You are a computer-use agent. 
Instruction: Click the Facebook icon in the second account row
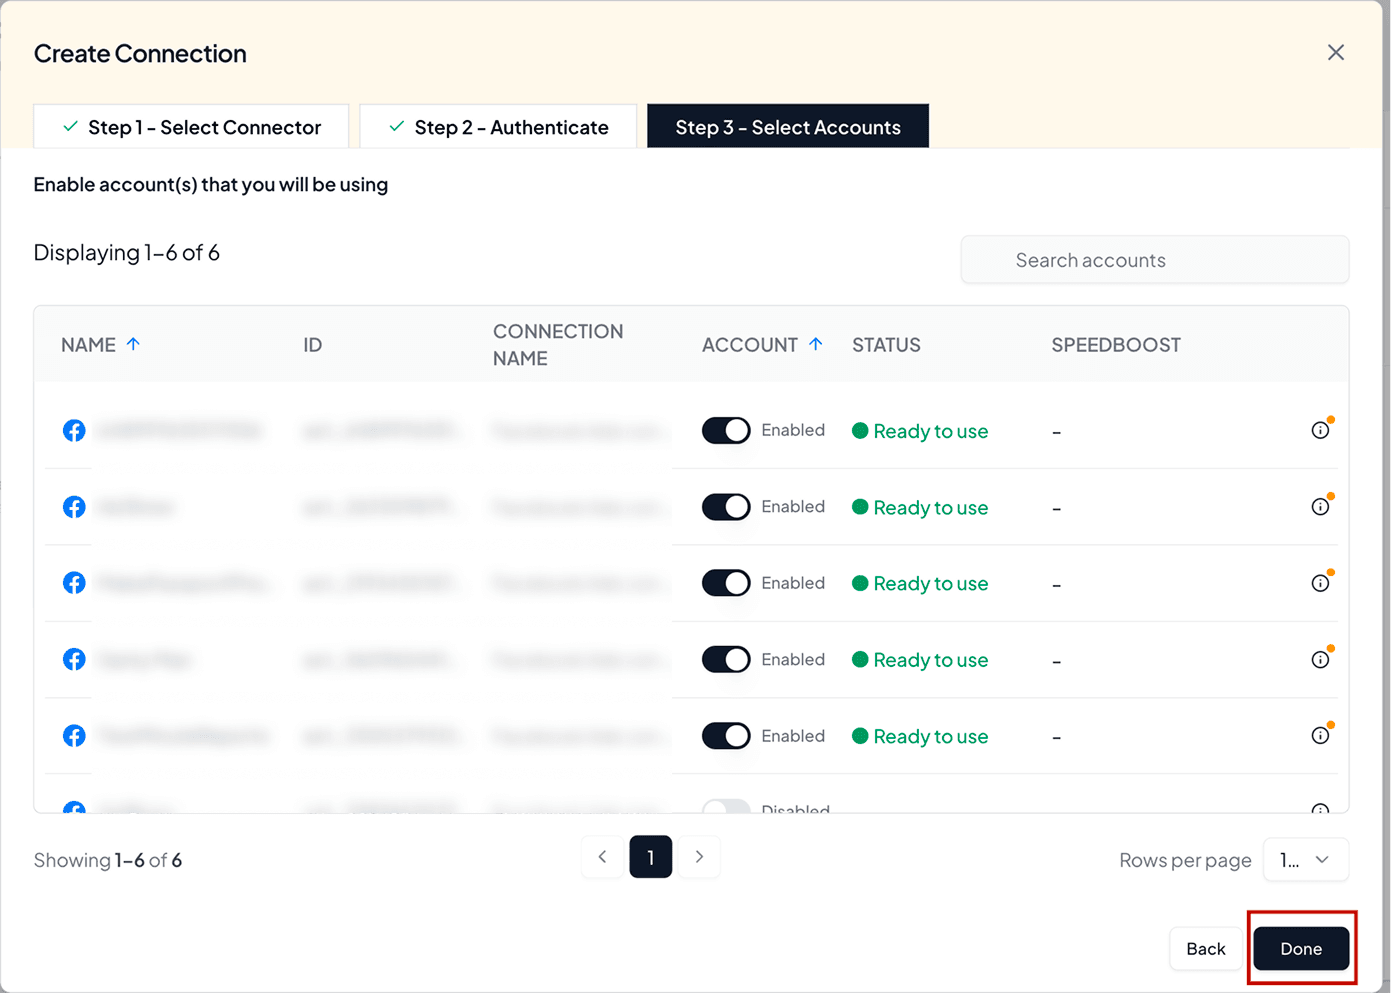coord(74,507)
